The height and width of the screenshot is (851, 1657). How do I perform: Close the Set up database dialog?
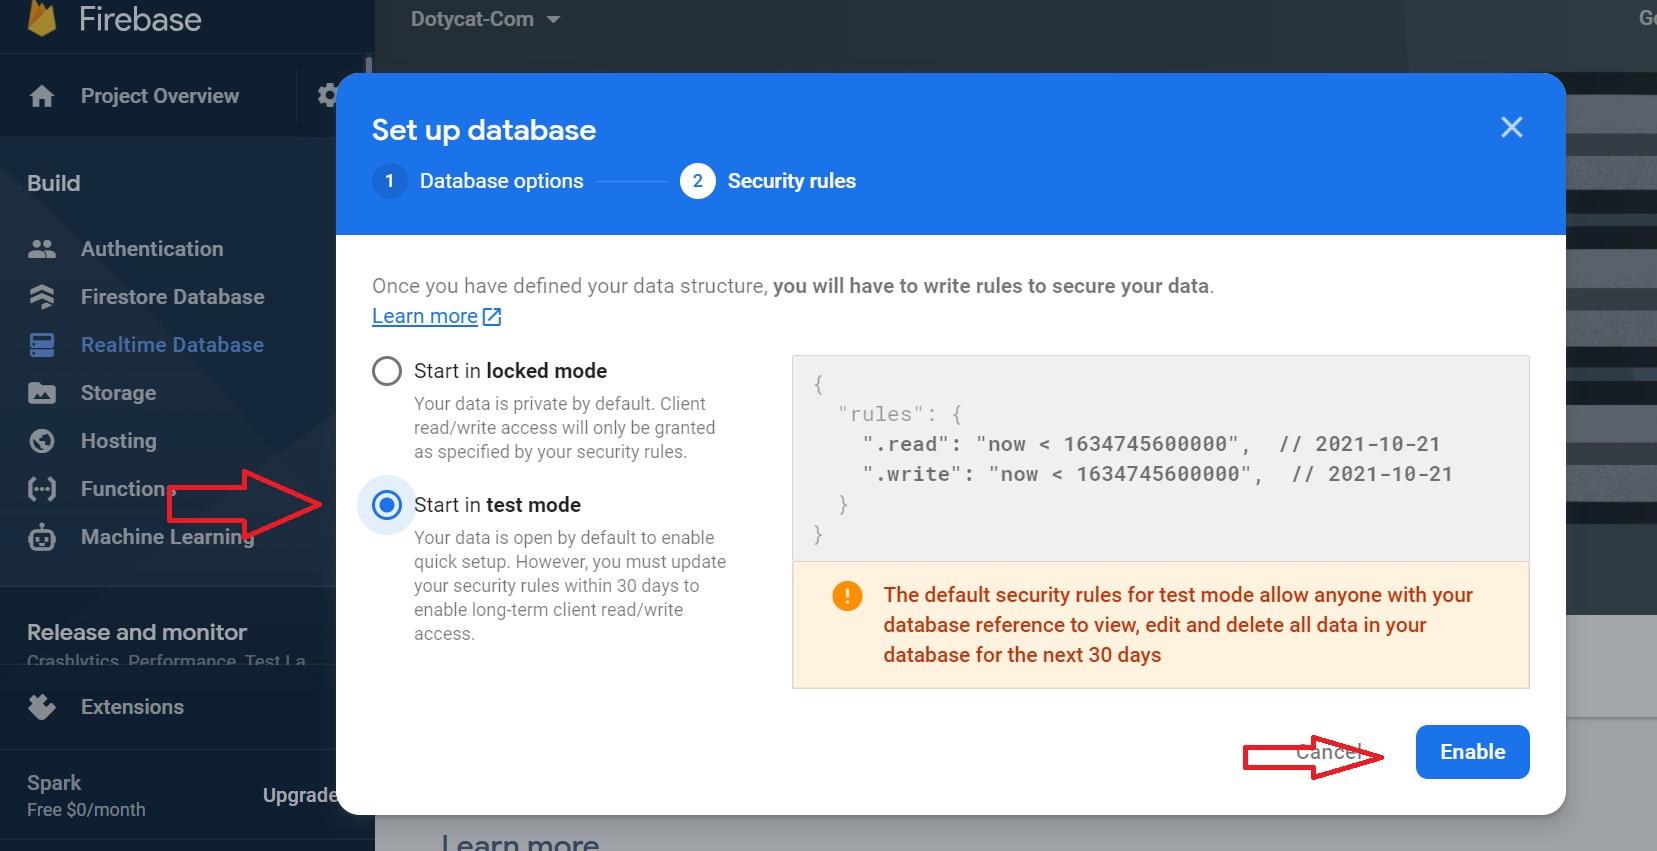click(1511, 127)
